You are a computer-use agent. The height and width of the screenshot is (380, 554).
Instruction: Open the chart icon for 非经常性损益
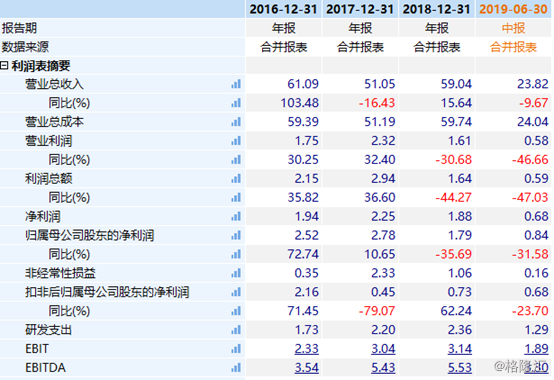coord(236,273)
